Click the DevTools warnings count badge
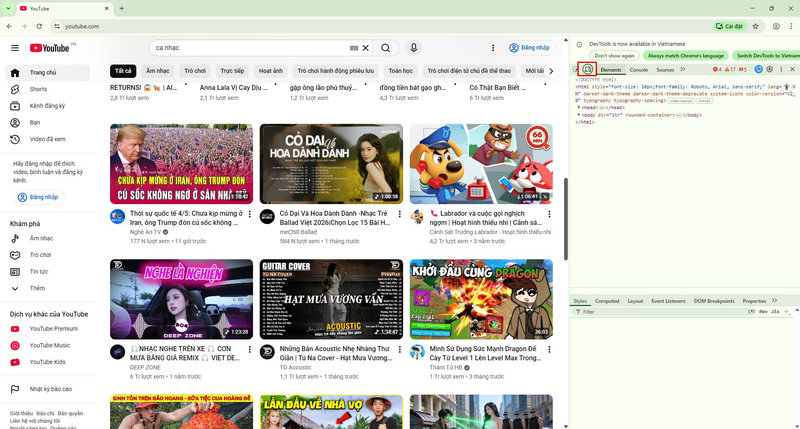Screen dimensions: 800x429 tap(730, 69)
